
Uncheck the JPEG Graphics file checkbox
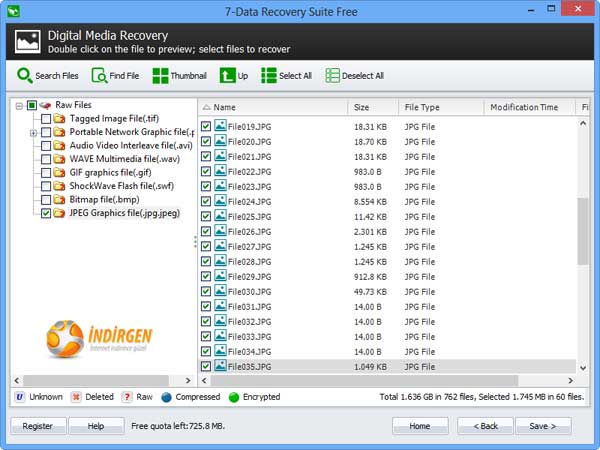pyautogui.click(x=46, y=213)
